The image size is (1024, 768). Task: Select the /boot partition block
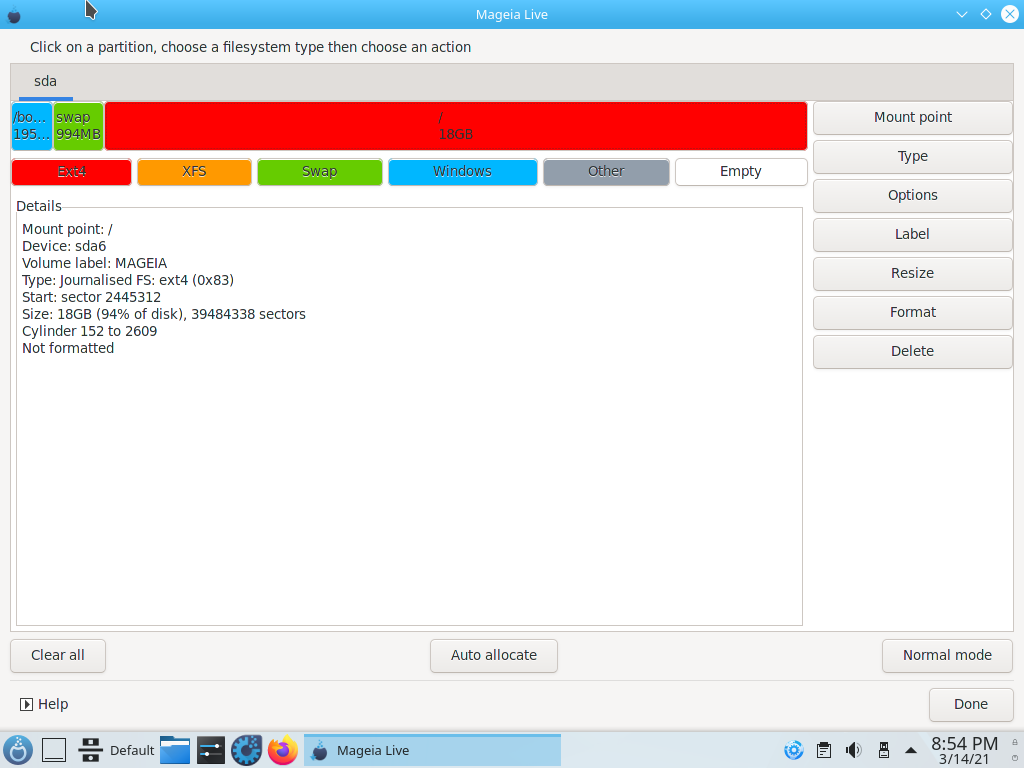[32, 125]
